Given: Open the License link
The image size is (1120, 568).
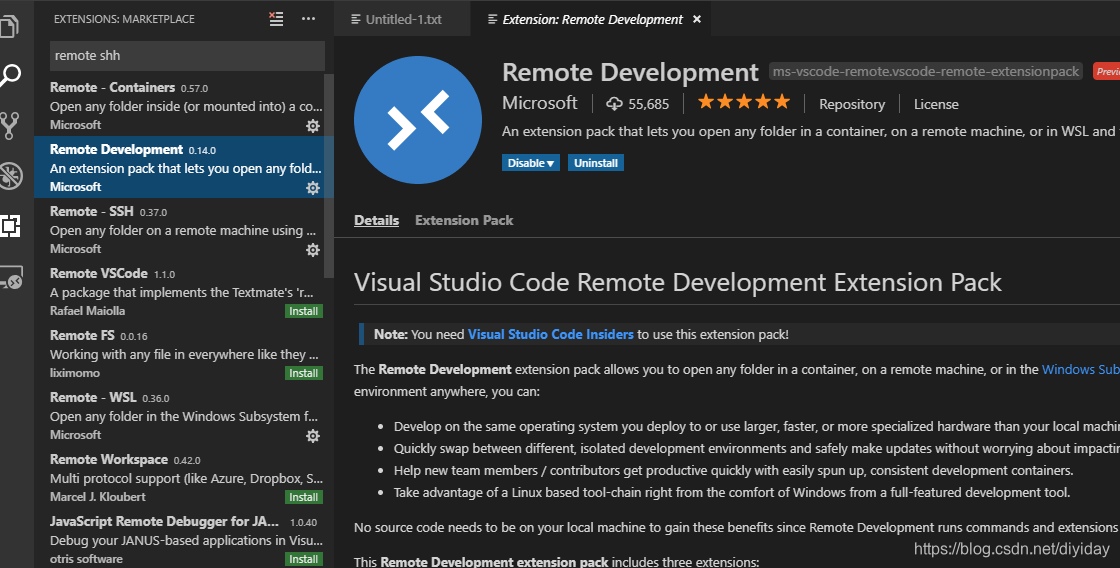Looking at the screenshot, I should [936, 104].
